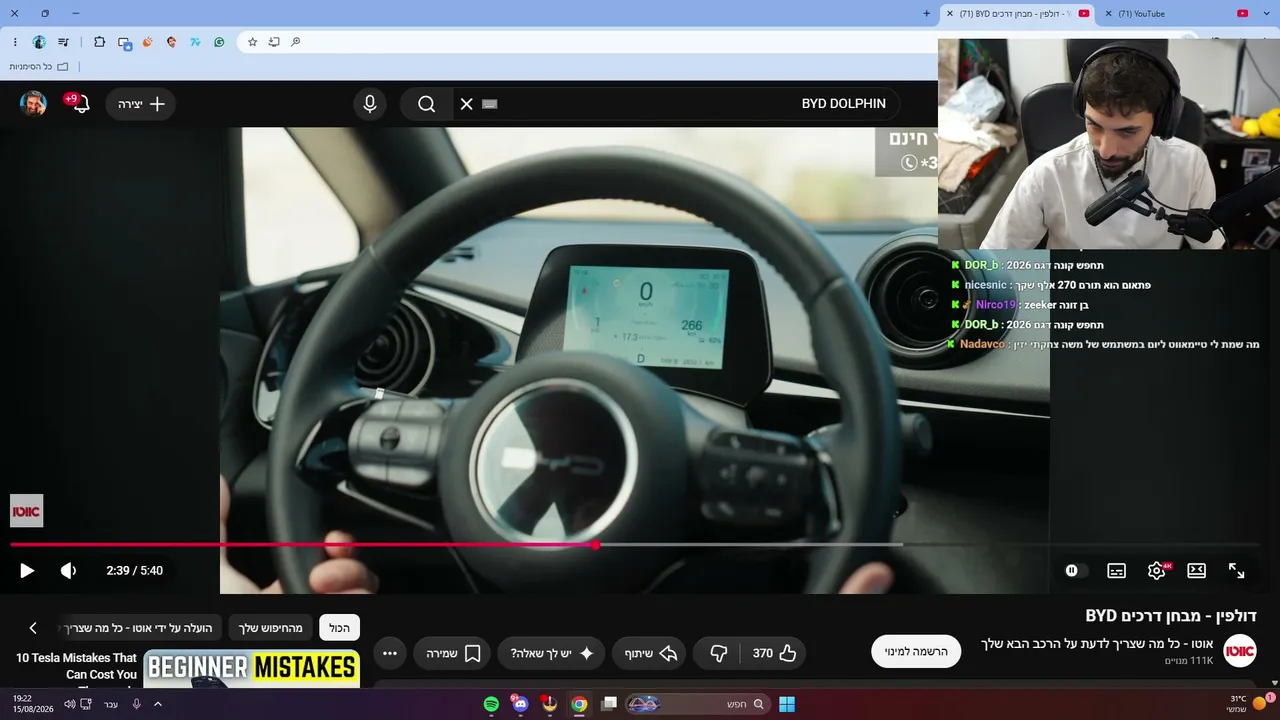Open the Chrome media controls icon
Screen dimensions: 1280x720
pos(64,42)
